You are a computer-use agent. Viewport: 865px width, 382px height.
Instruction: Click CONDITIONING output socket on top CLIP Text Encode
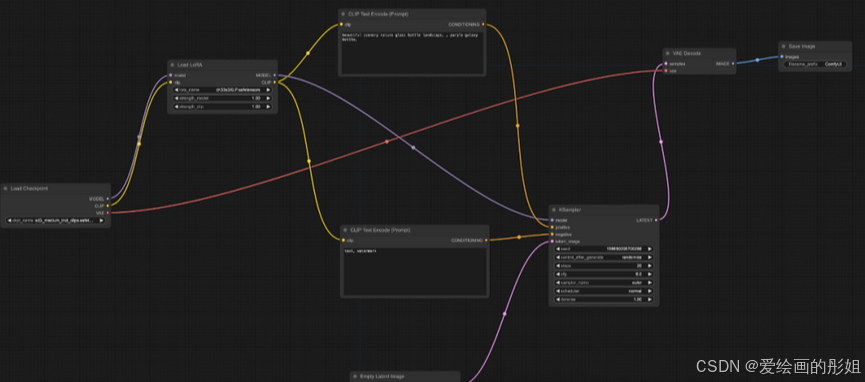[x=483, y=24]
